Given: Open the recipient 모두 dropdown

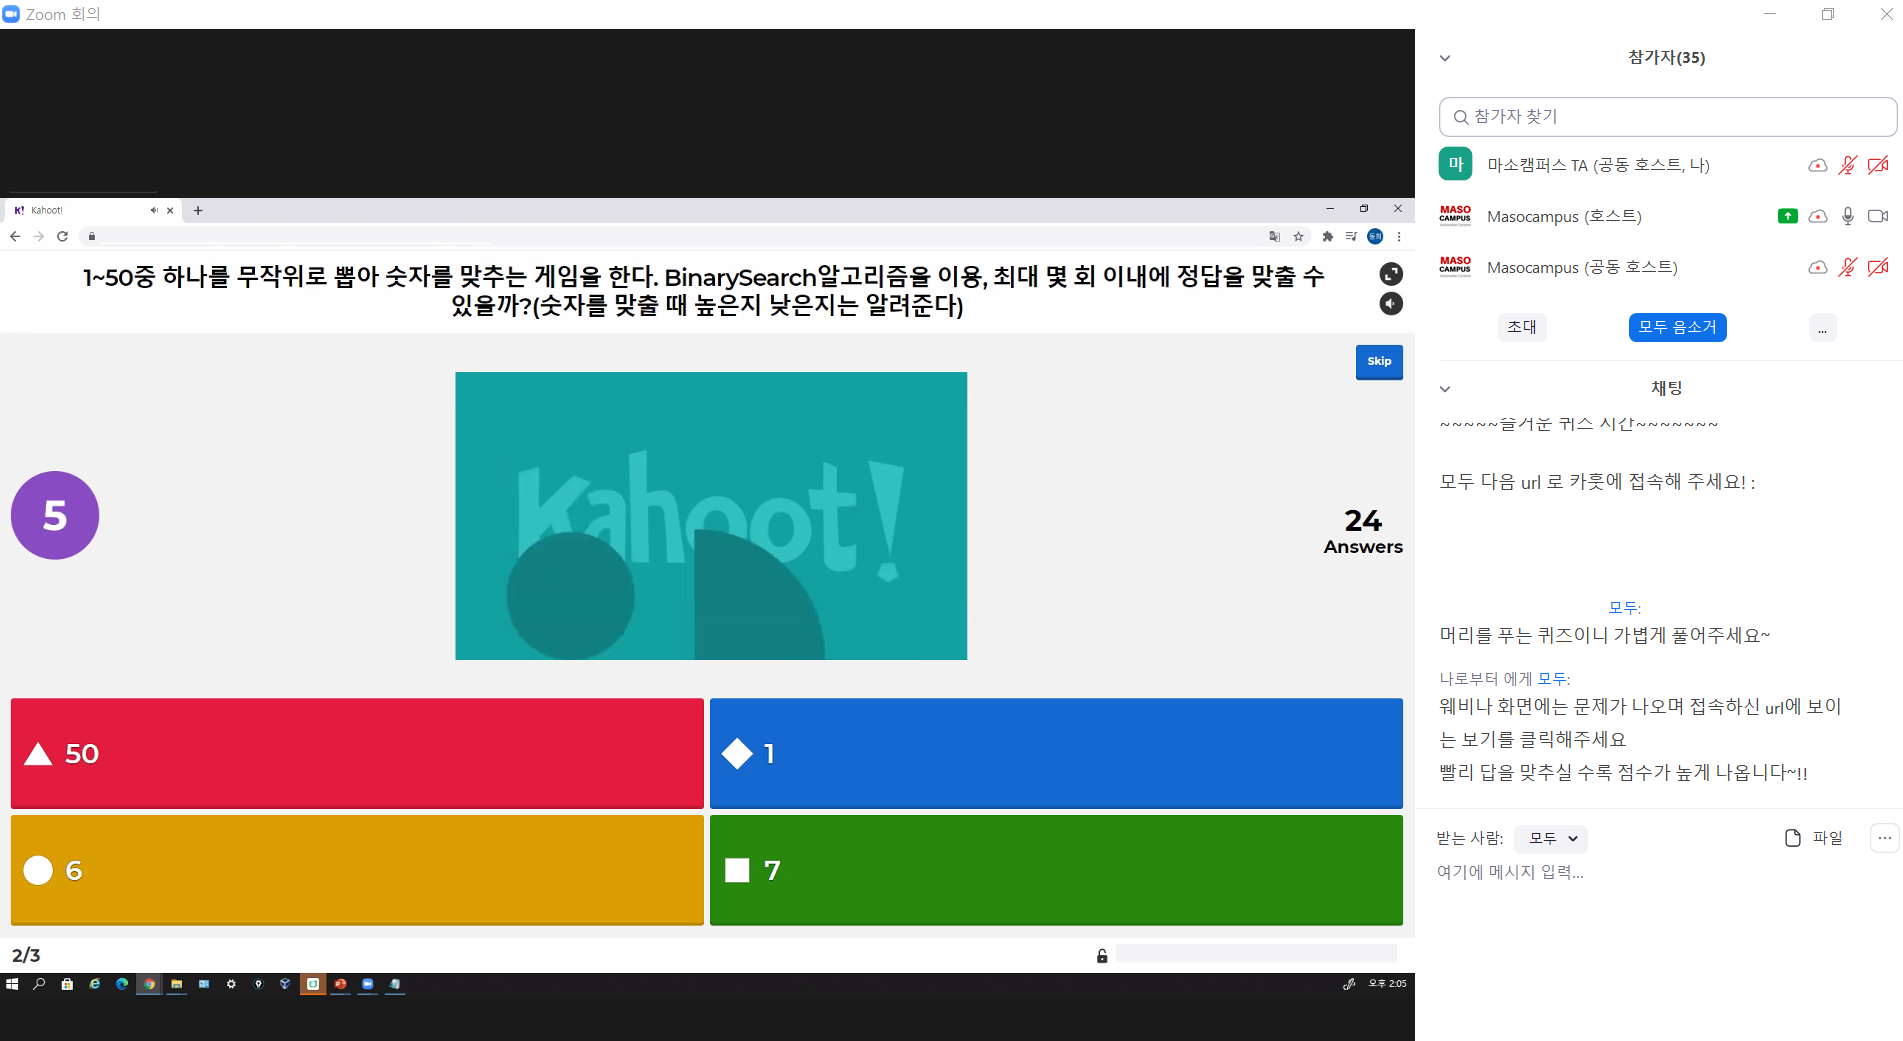Looking at the screenshot, I should 1551,839.
